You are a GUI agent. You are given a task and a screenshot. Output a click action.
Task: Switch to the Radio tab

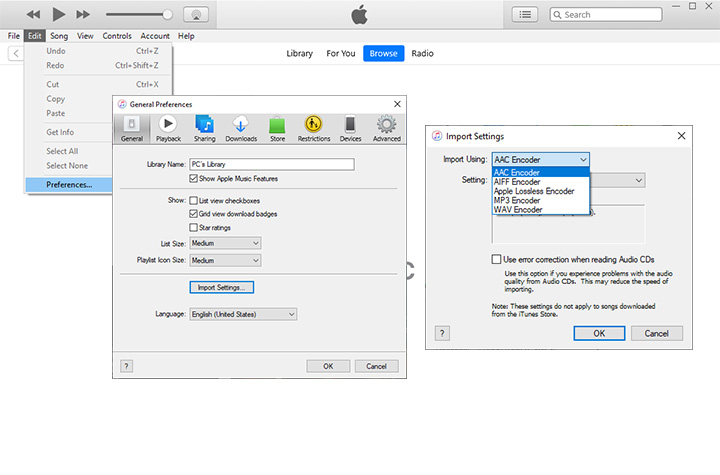[x=422, y=53]
